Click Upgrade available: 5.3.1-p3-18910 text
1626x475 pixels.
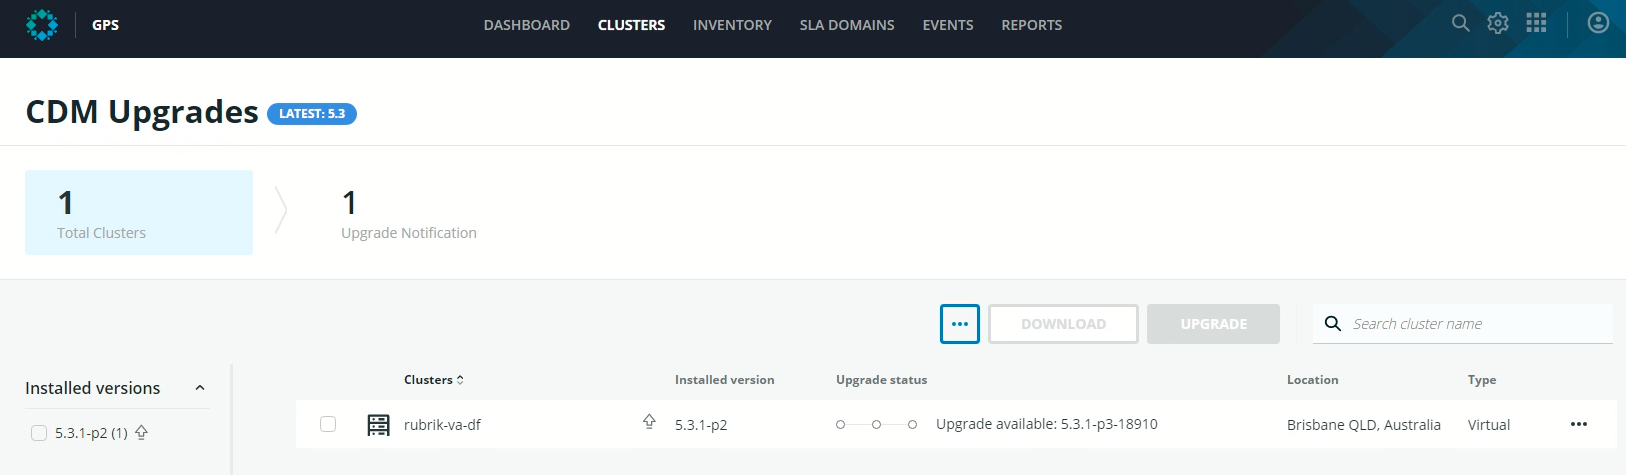click(1047, 424)
